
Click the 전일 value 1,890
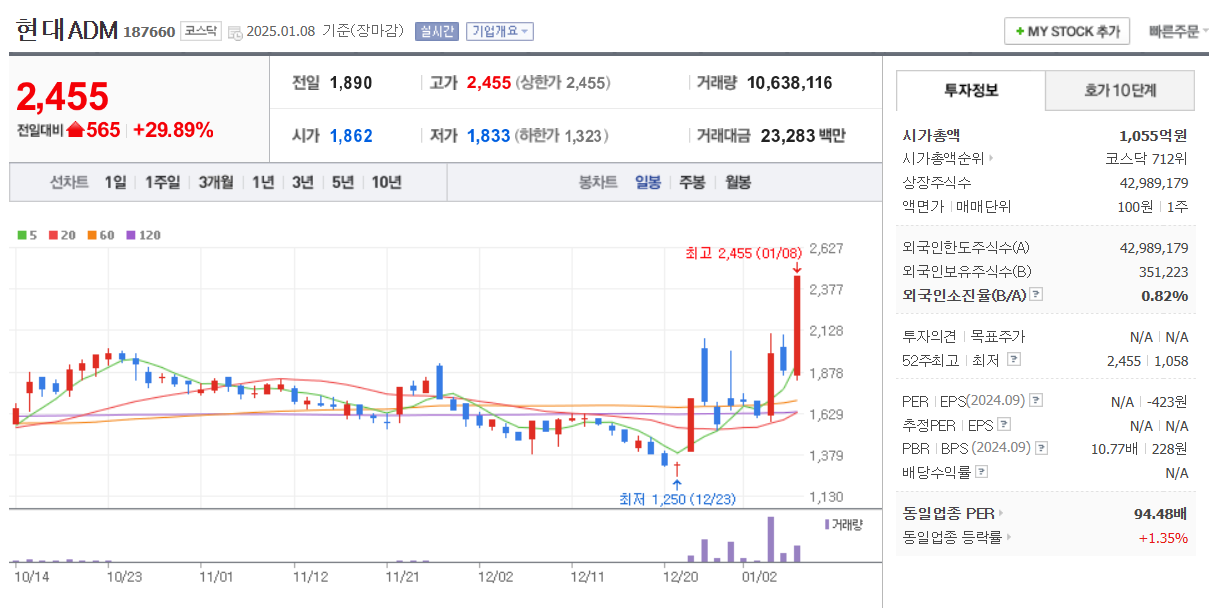351,83
